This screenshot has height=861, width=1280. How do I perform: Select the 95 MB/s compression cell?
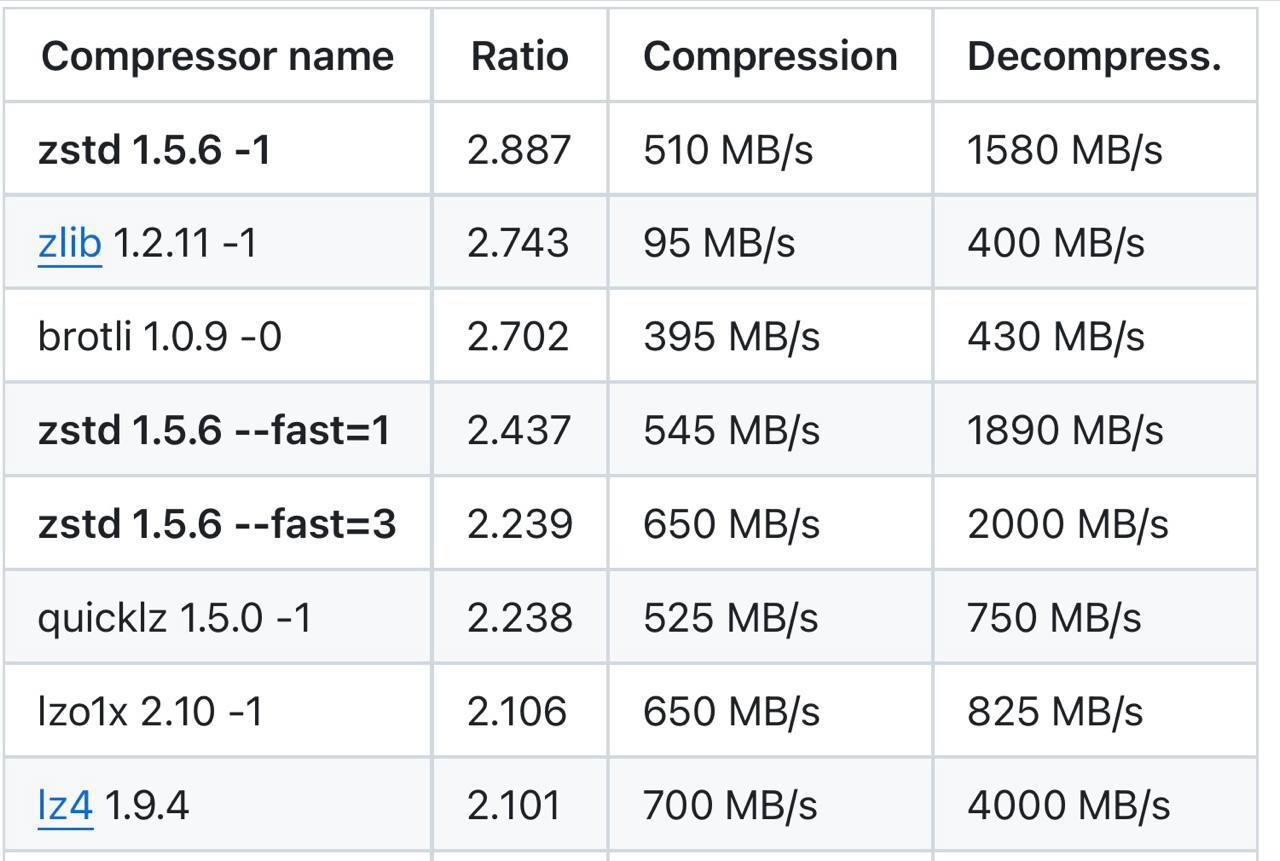click(719, 243)
